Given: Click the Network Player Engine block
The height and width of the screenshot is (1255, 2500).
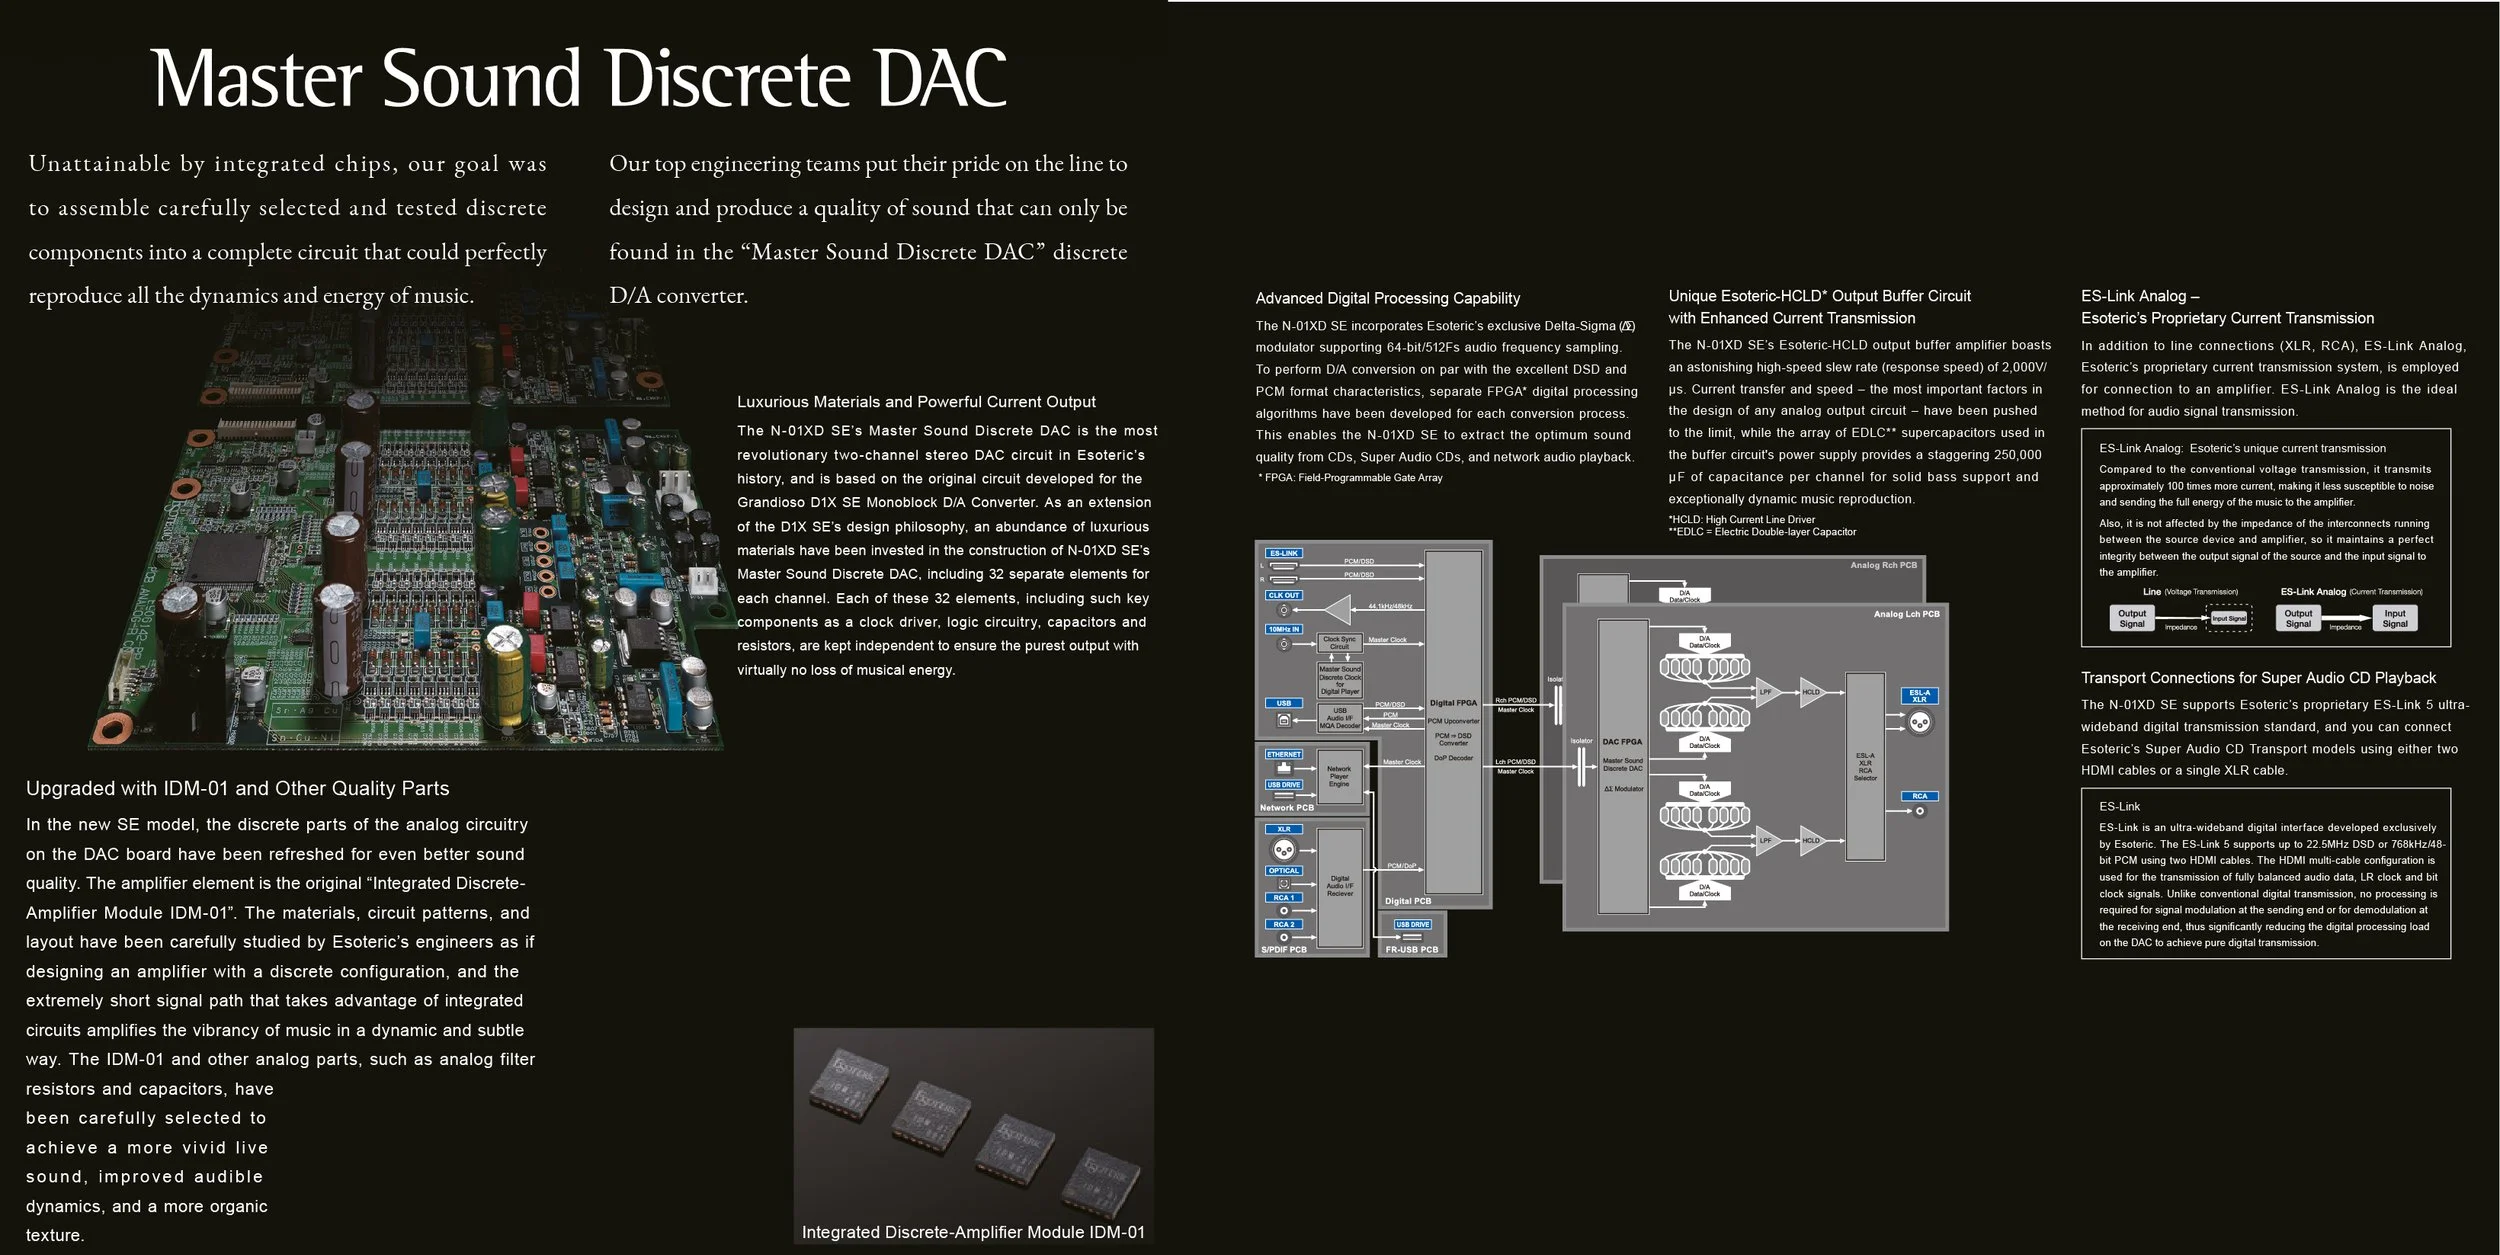Looking at the screenshot, I should [x=1339, y=777].
